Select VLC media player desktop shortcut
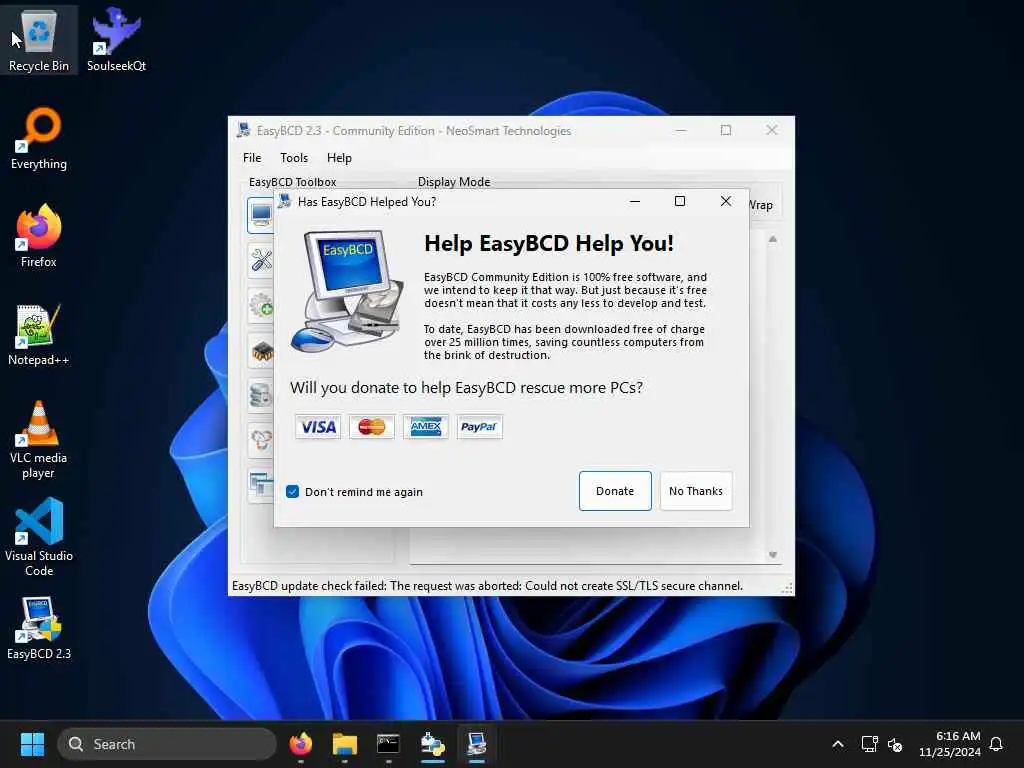 [x=39, y=439]
